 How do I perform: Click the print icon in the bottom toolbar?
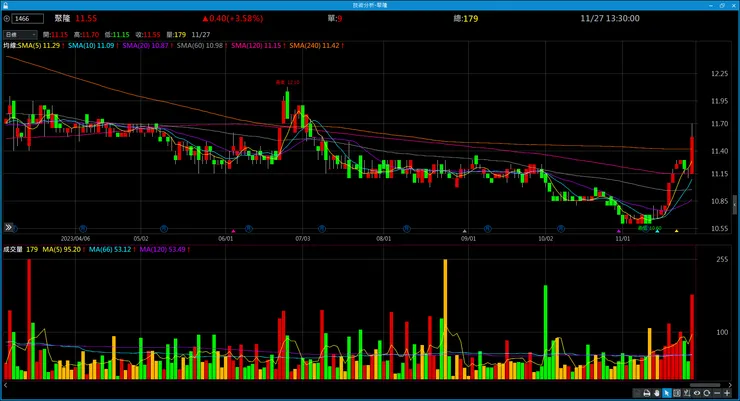(647, 393)
